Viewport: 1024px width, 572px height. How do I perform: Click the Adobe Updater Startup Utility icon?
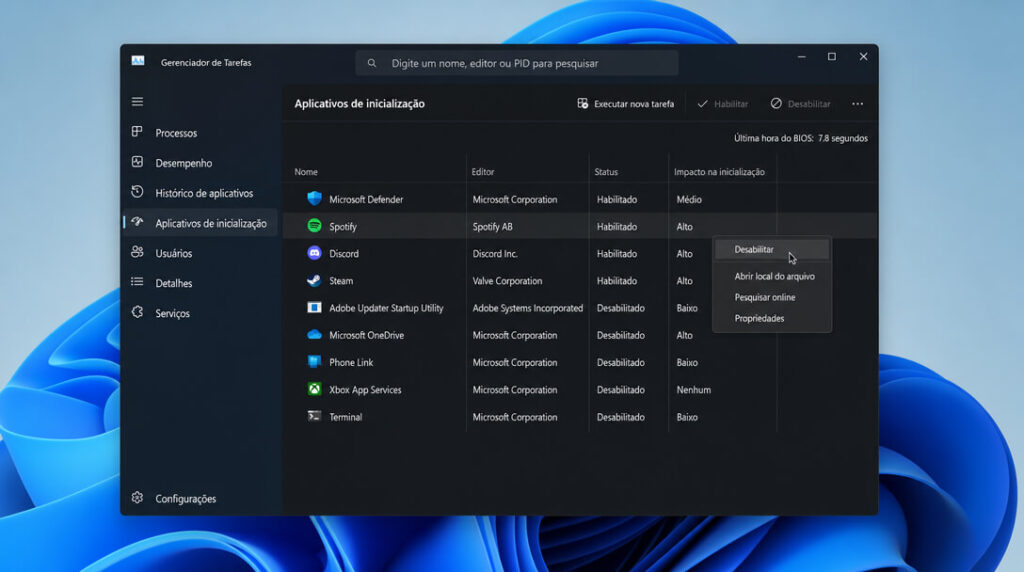pos(314,307)
